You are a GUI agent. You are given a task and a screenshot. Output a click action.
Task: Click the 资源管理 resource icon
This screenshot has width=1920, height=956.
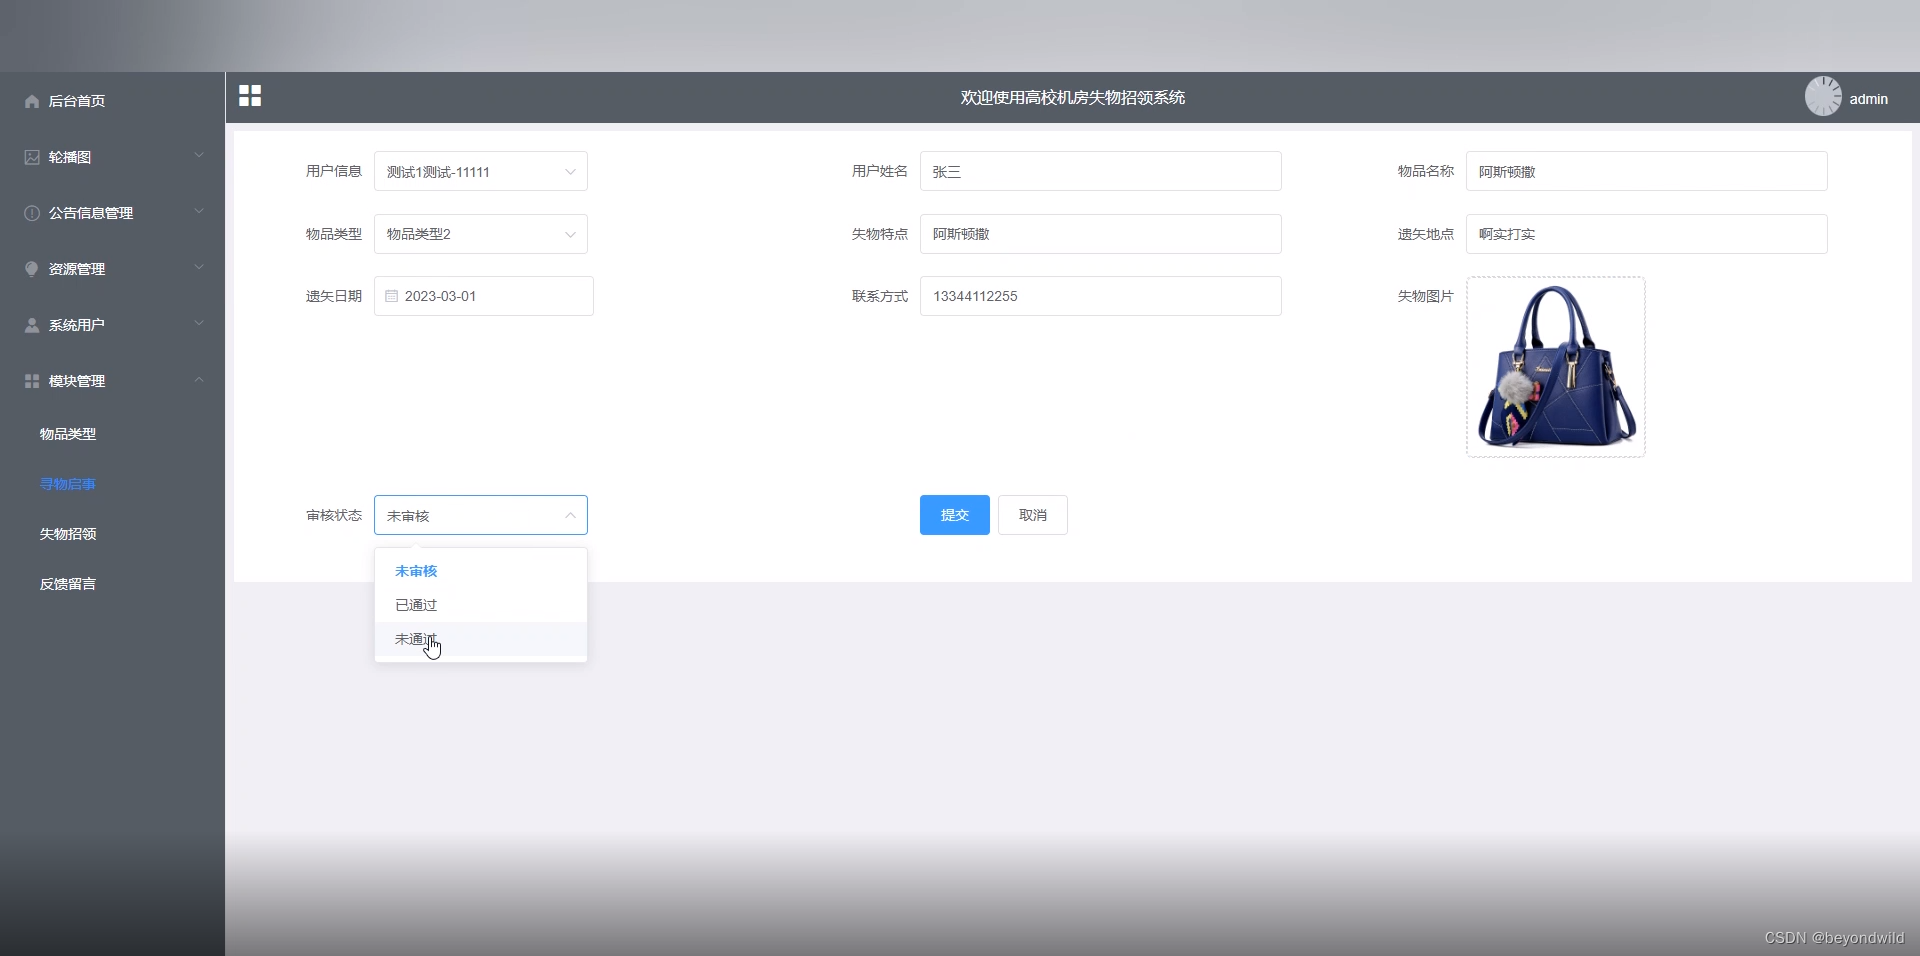click(31, 268)
